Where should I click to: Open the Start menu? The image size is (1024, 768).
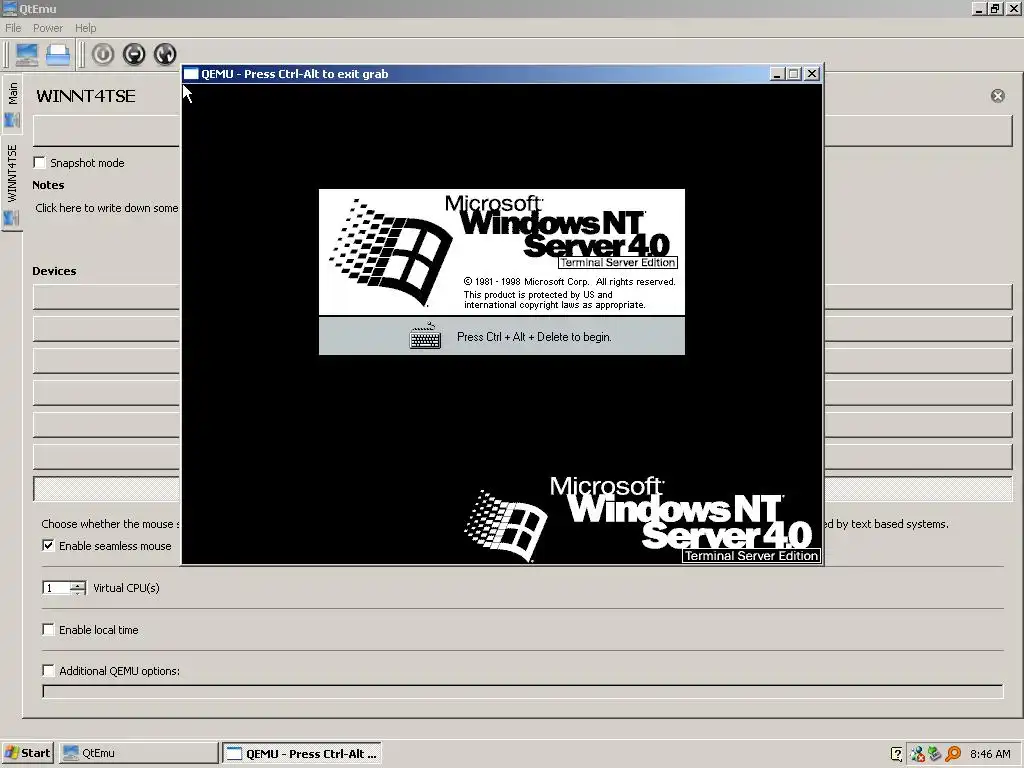(27, 753)
